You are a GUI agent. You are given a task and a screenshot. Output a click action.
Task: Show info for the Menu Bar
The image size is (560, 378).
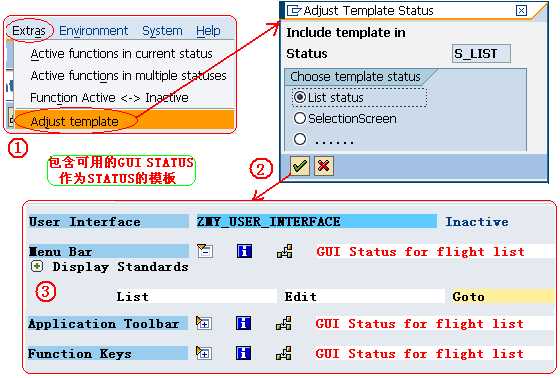pos(244,251)
